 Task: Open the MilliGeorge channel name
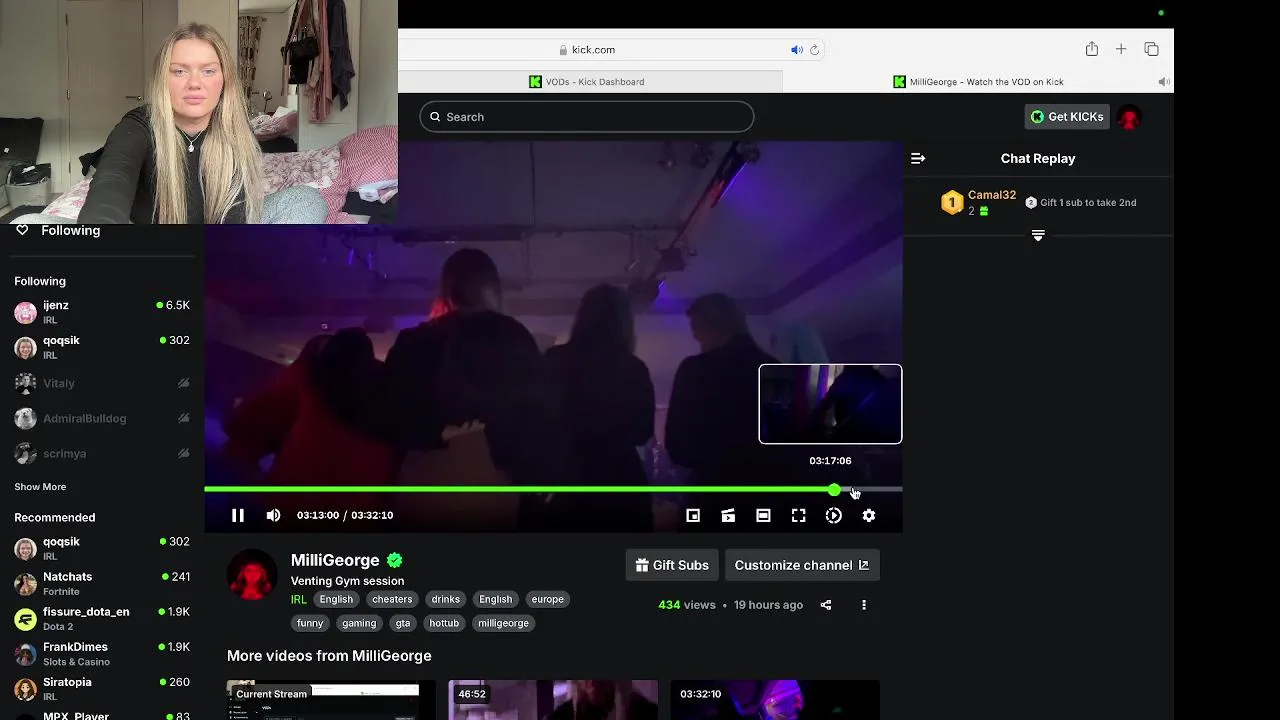(x=335, y=560)
